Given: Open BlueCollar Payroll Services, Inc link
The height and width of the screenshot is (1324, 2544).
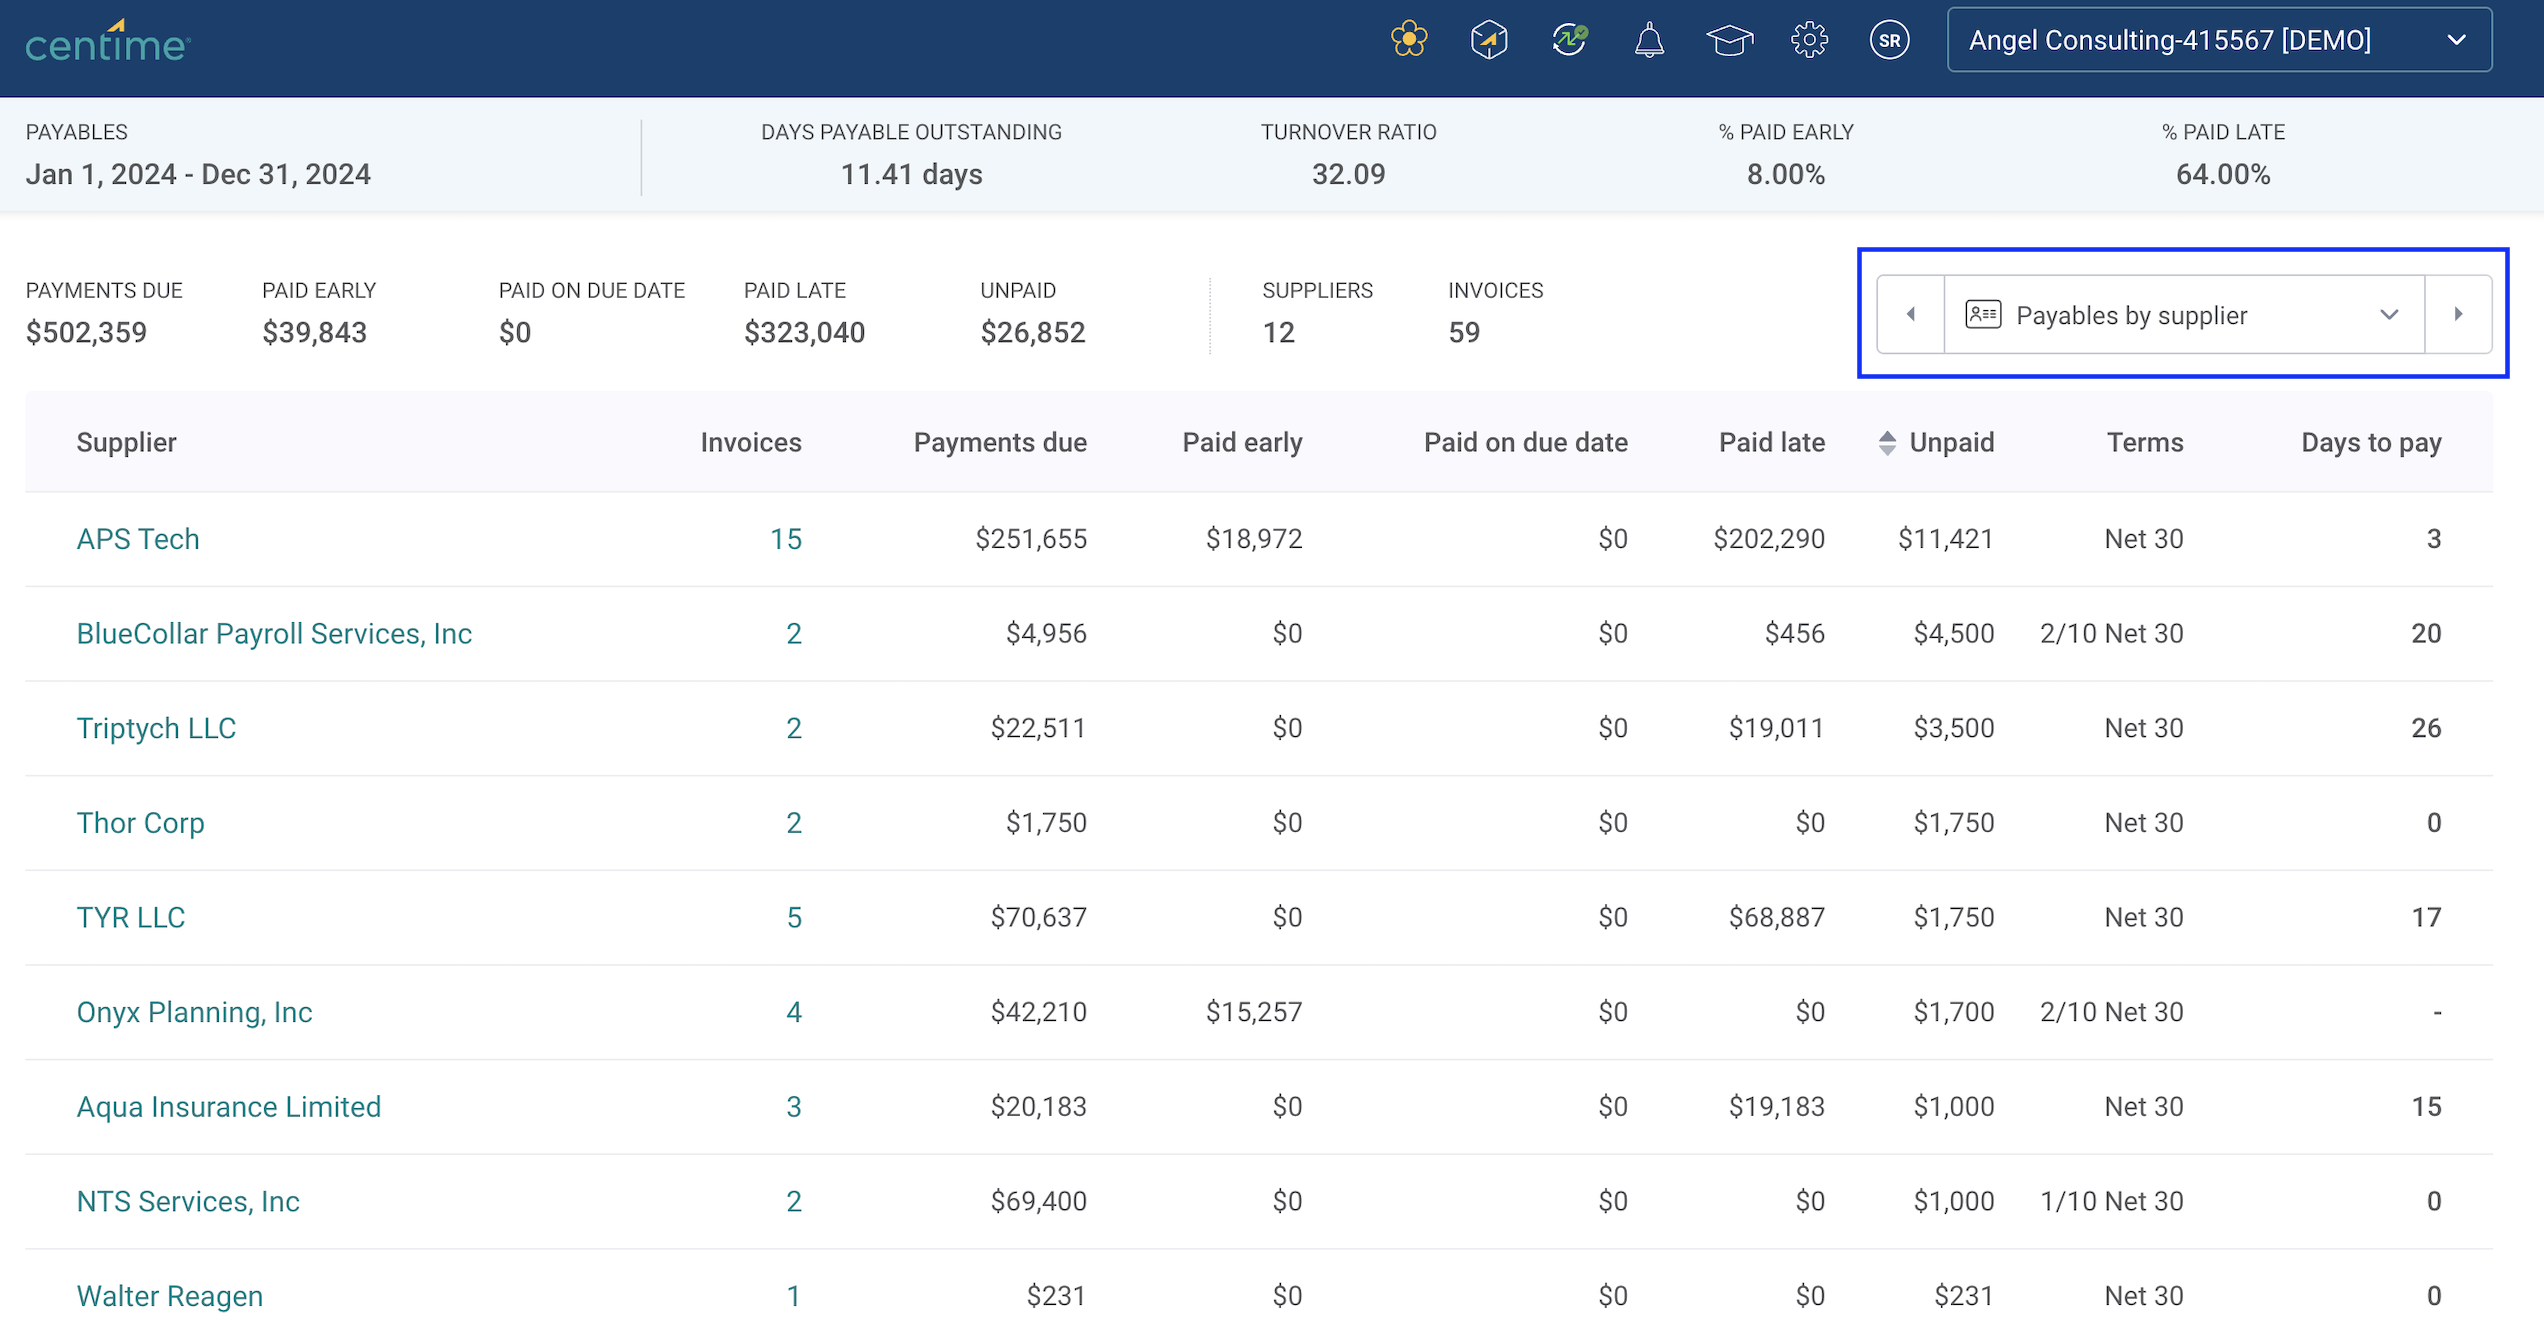Looking at the screenshot, I should click(x=274, y=633).
